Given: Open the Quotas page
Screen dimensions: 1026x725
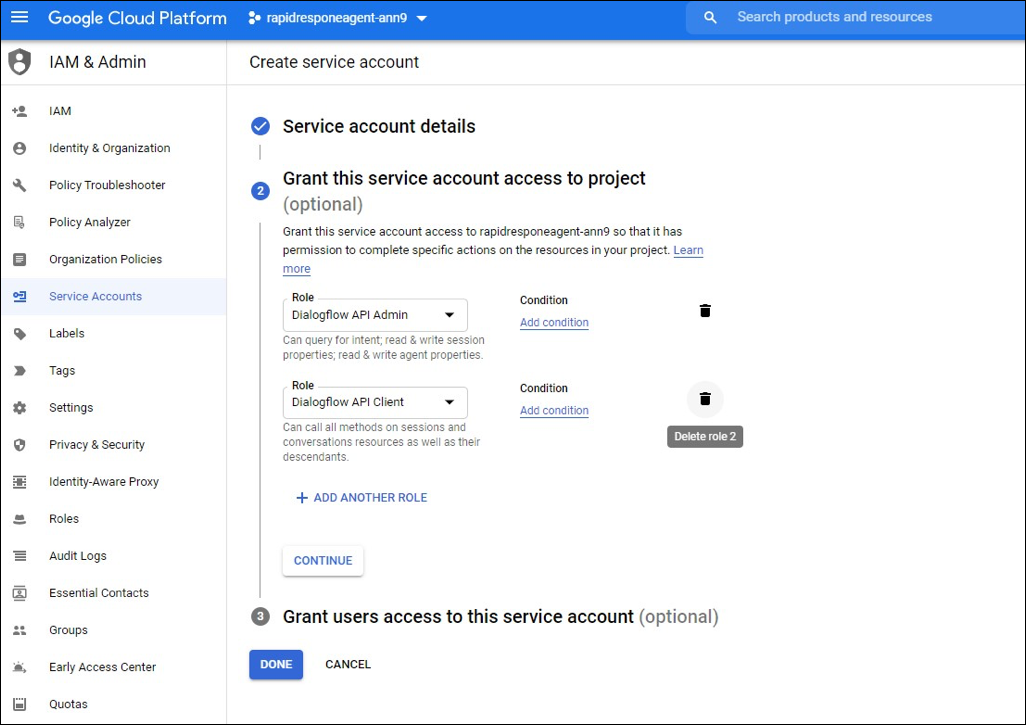Looking at the screenshot, I should [x=68, y=703].
